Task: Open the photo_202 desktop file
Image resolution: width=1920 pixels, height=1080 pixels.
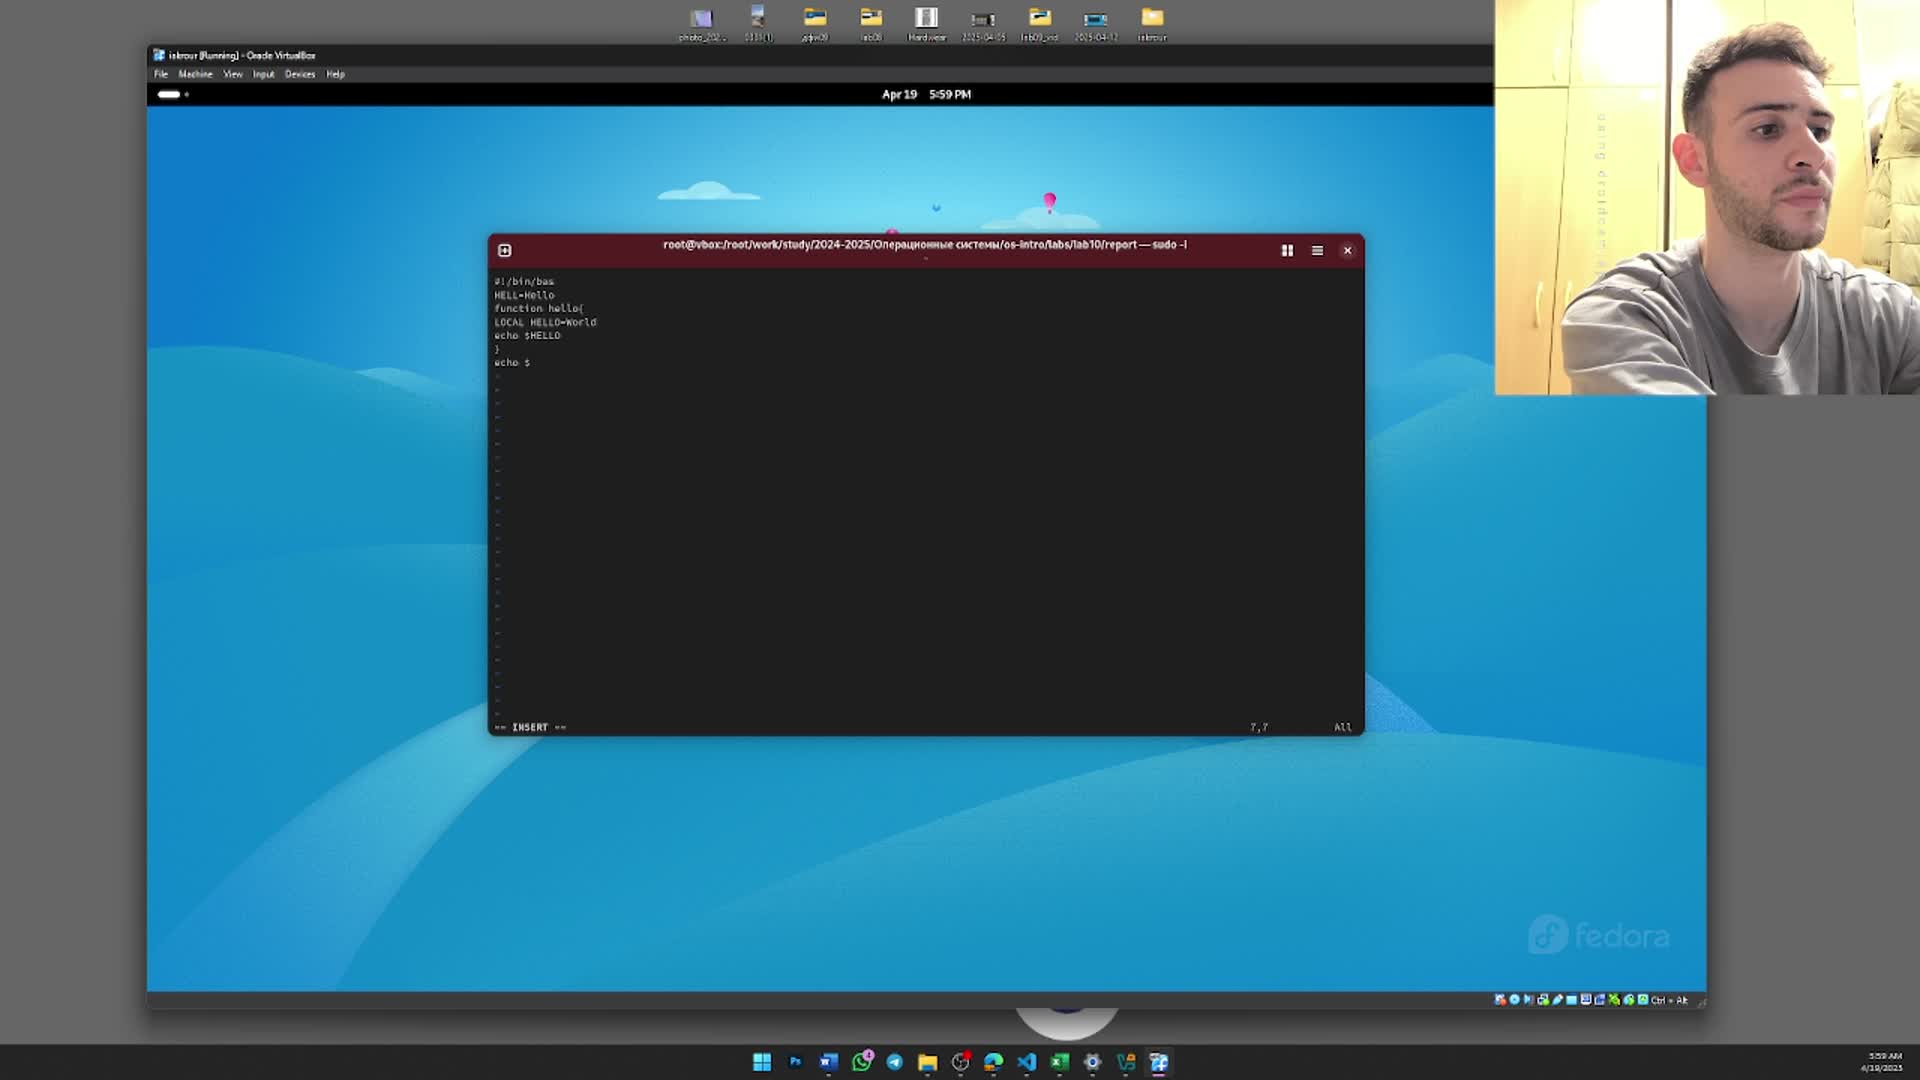Action: (x=701, y=24)
